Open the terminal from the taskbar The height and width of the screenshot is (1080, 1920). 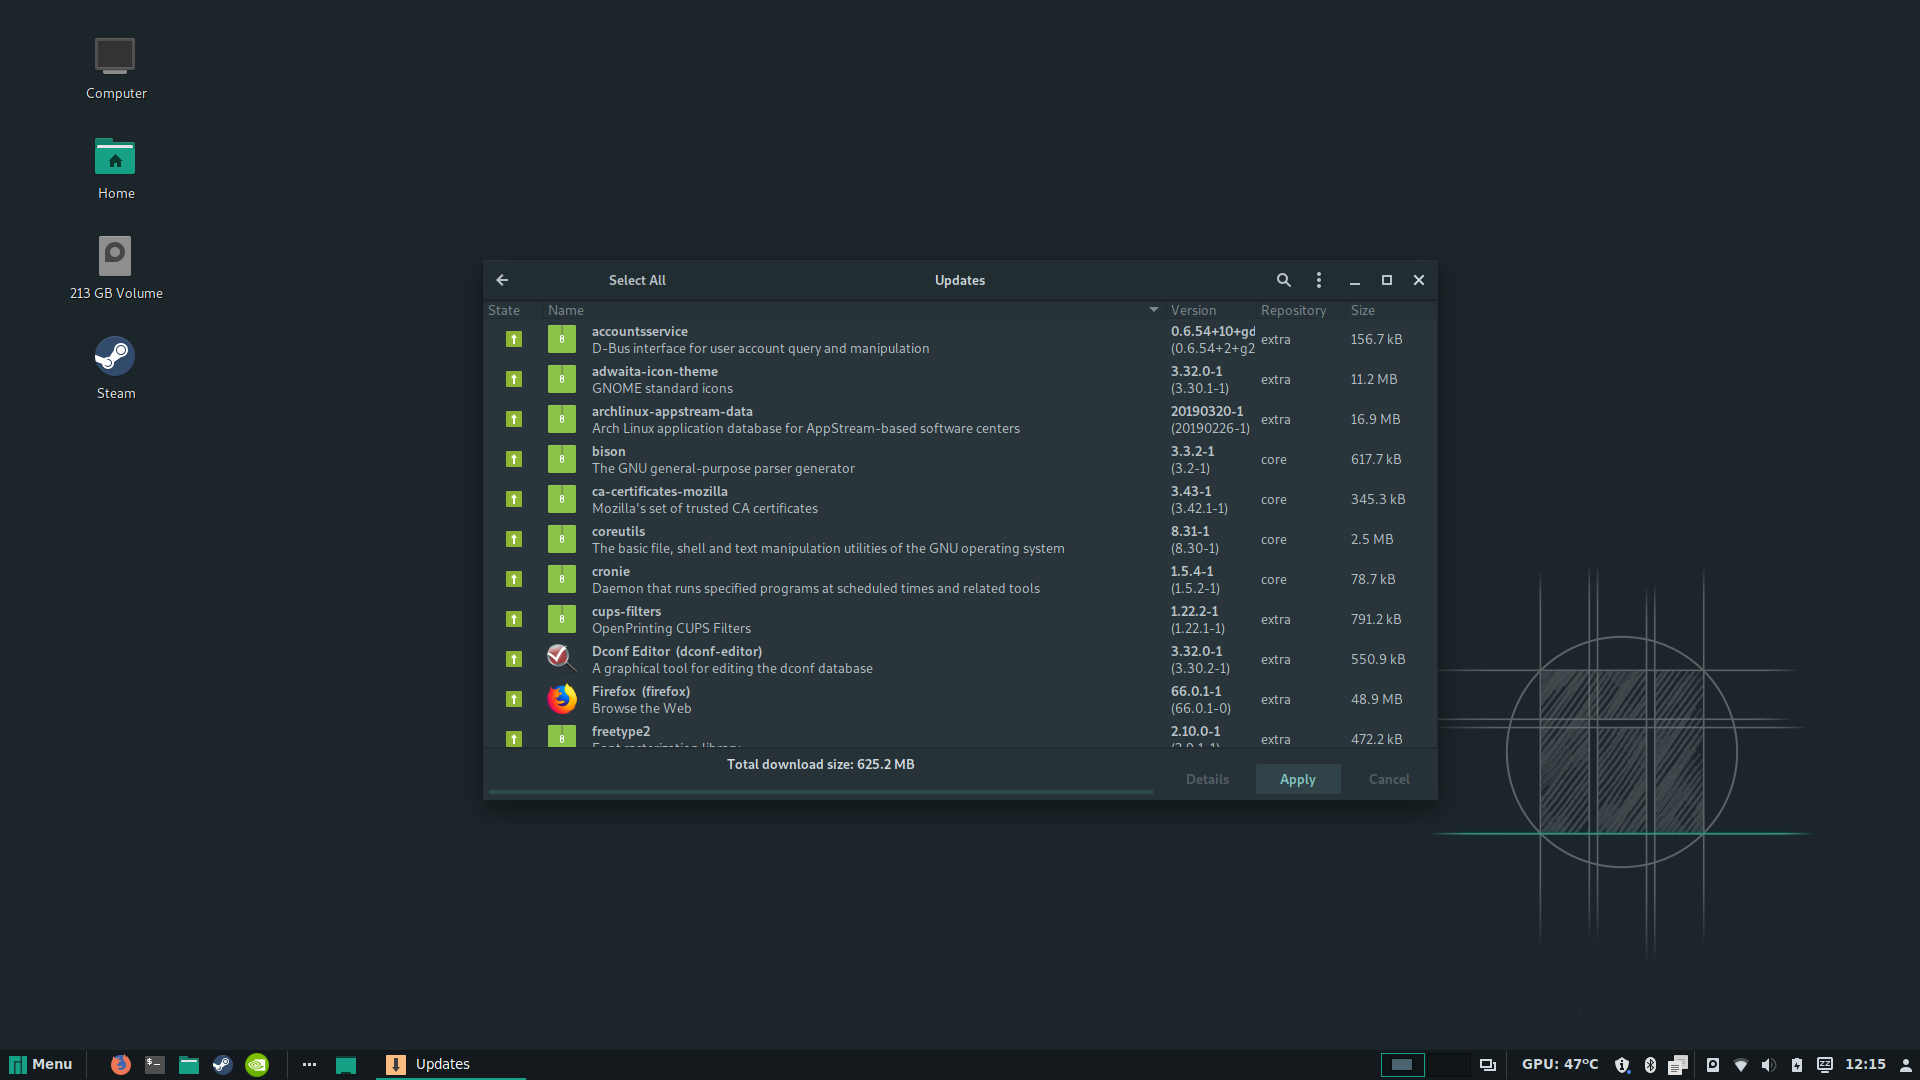tap(155, 1064)
